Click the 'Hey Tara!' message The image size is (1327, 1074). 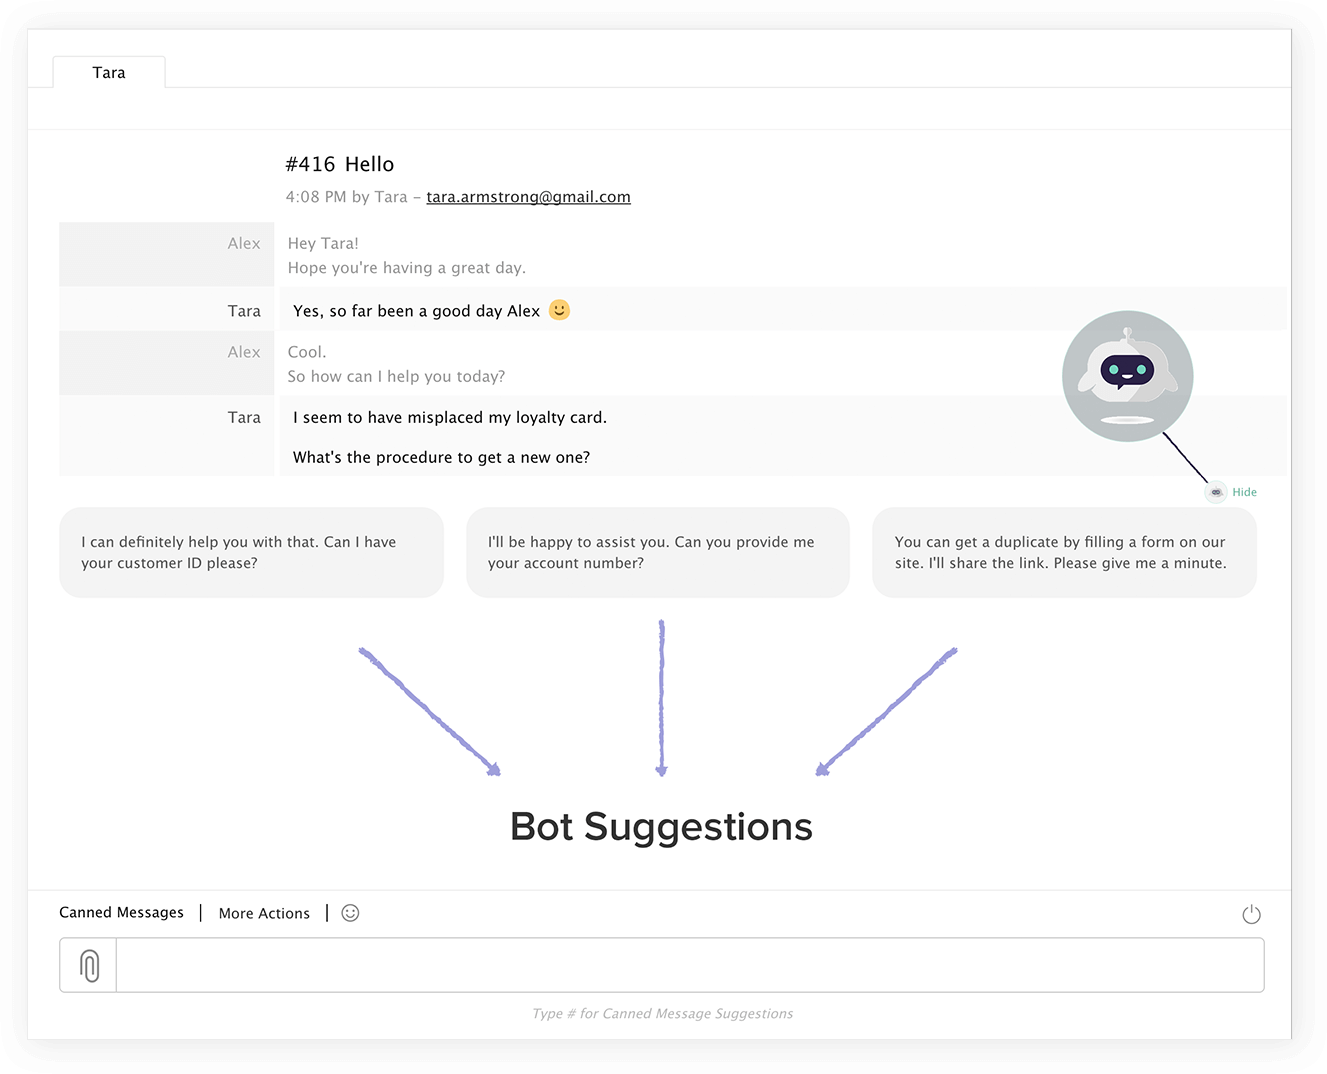[323, 243]
